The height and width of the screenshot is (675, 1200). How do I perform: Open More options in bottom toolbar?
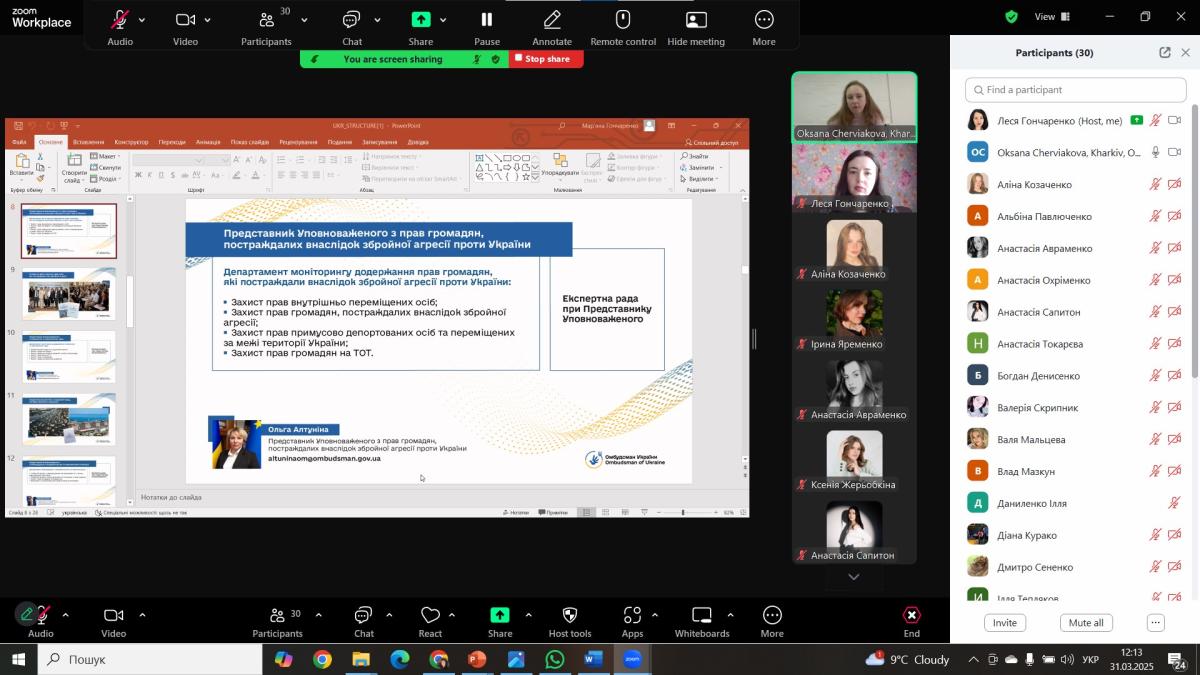771,616
